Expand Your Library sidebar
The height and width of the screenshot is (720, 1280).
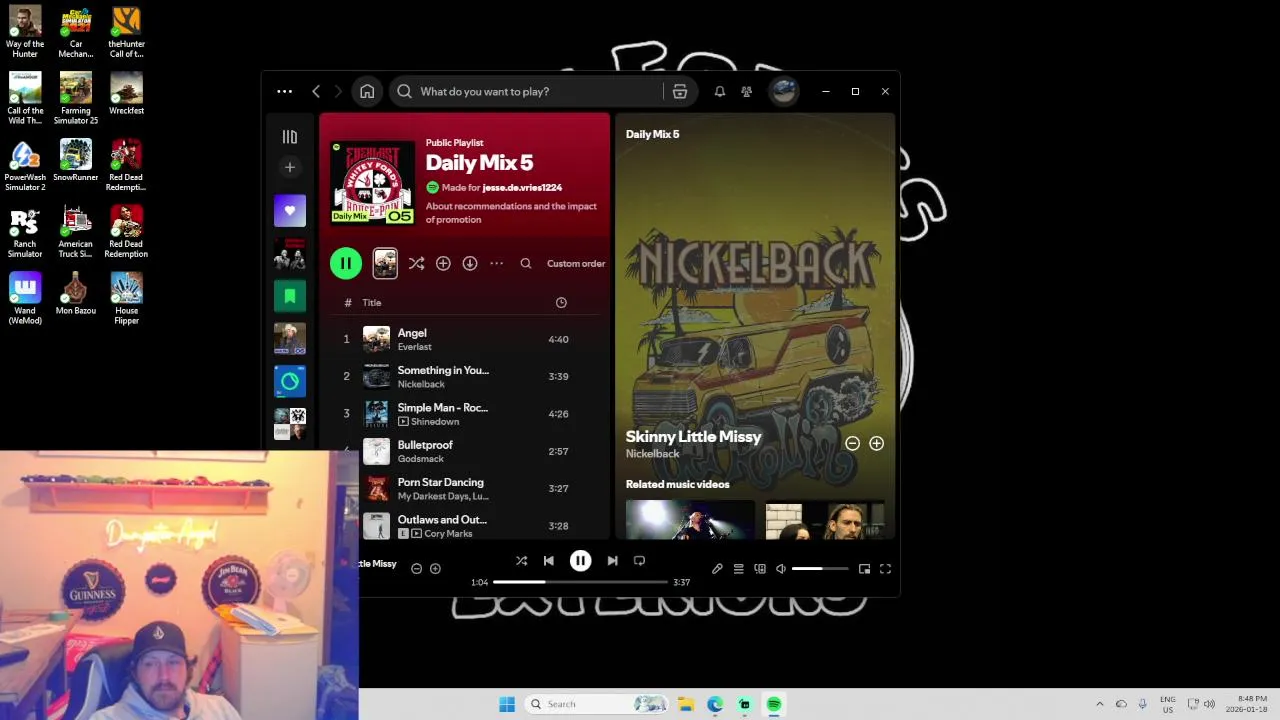coord(290,137)
